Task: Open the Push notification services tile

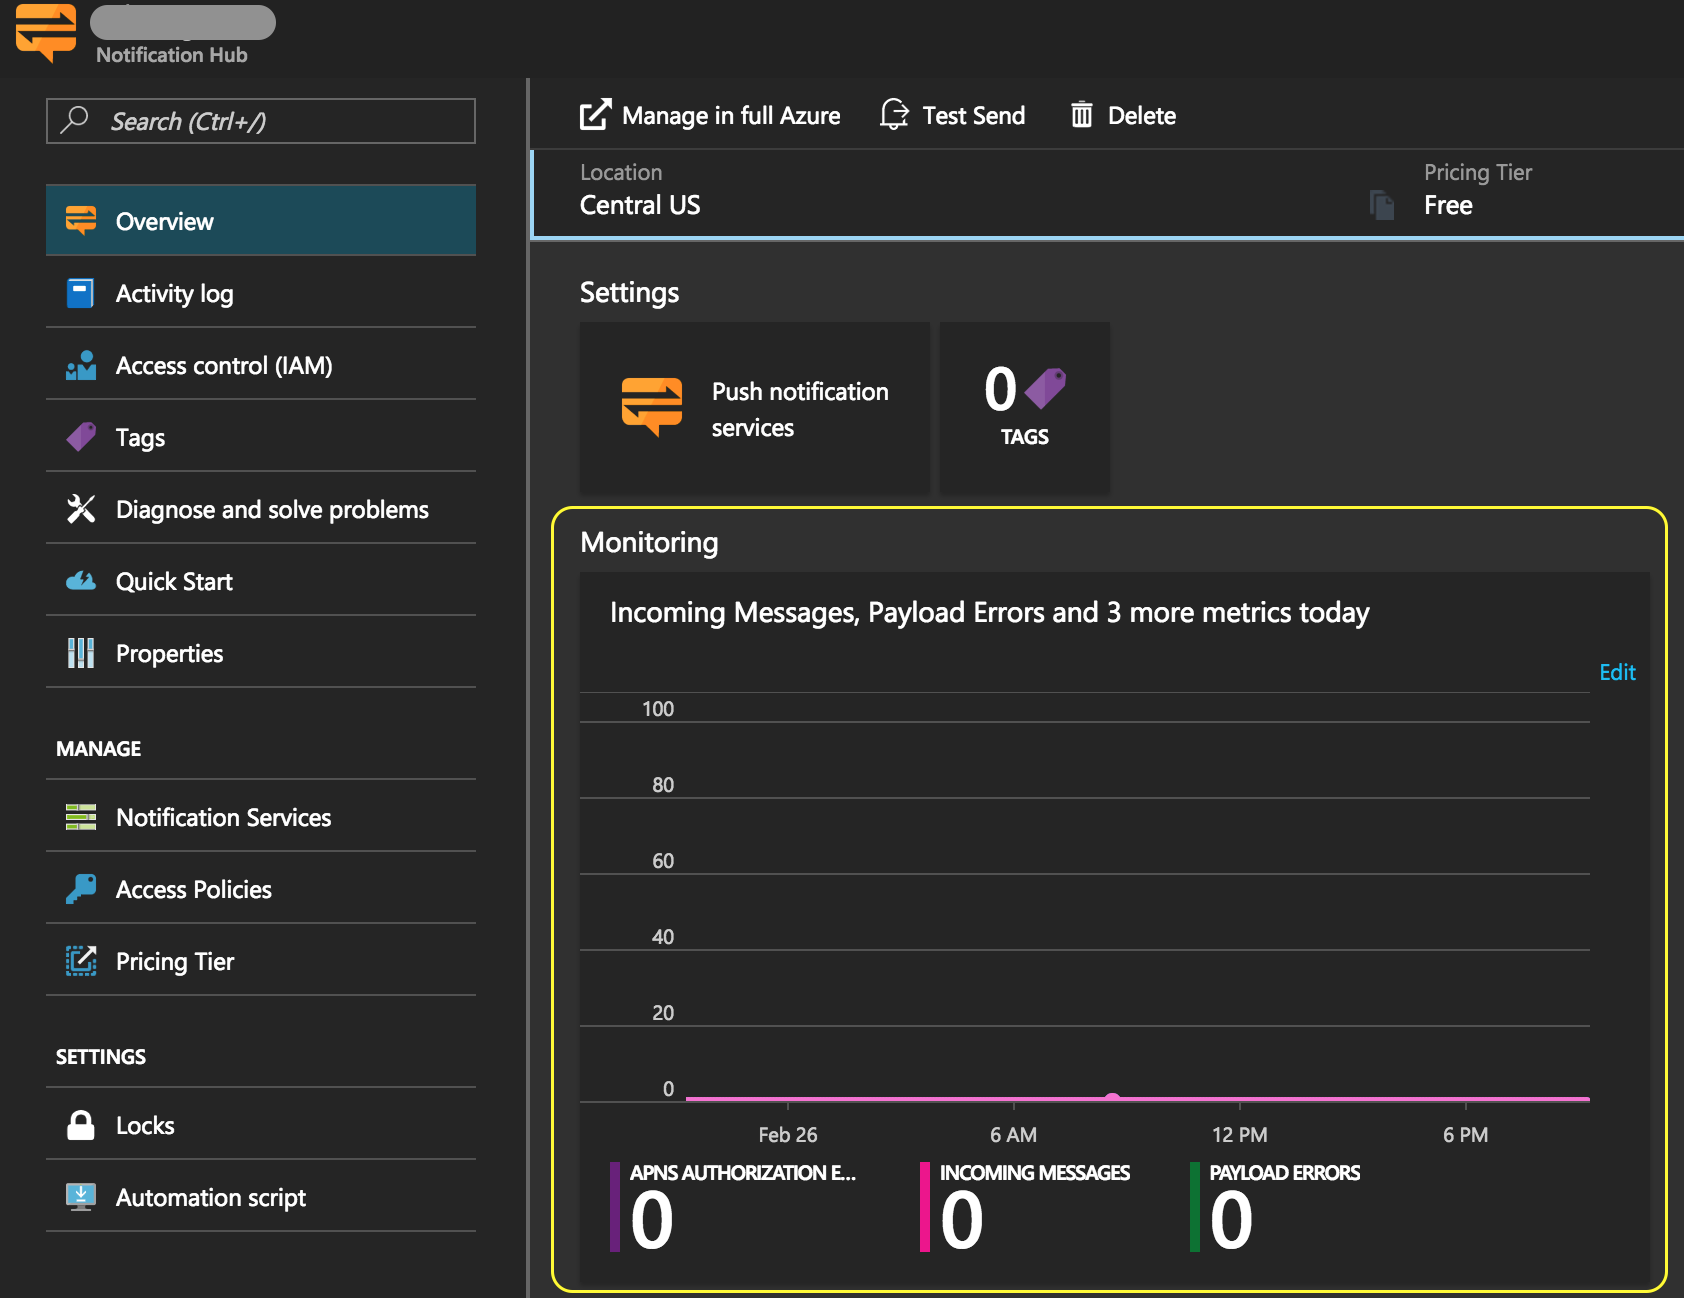Action: (x=755, y=408)
